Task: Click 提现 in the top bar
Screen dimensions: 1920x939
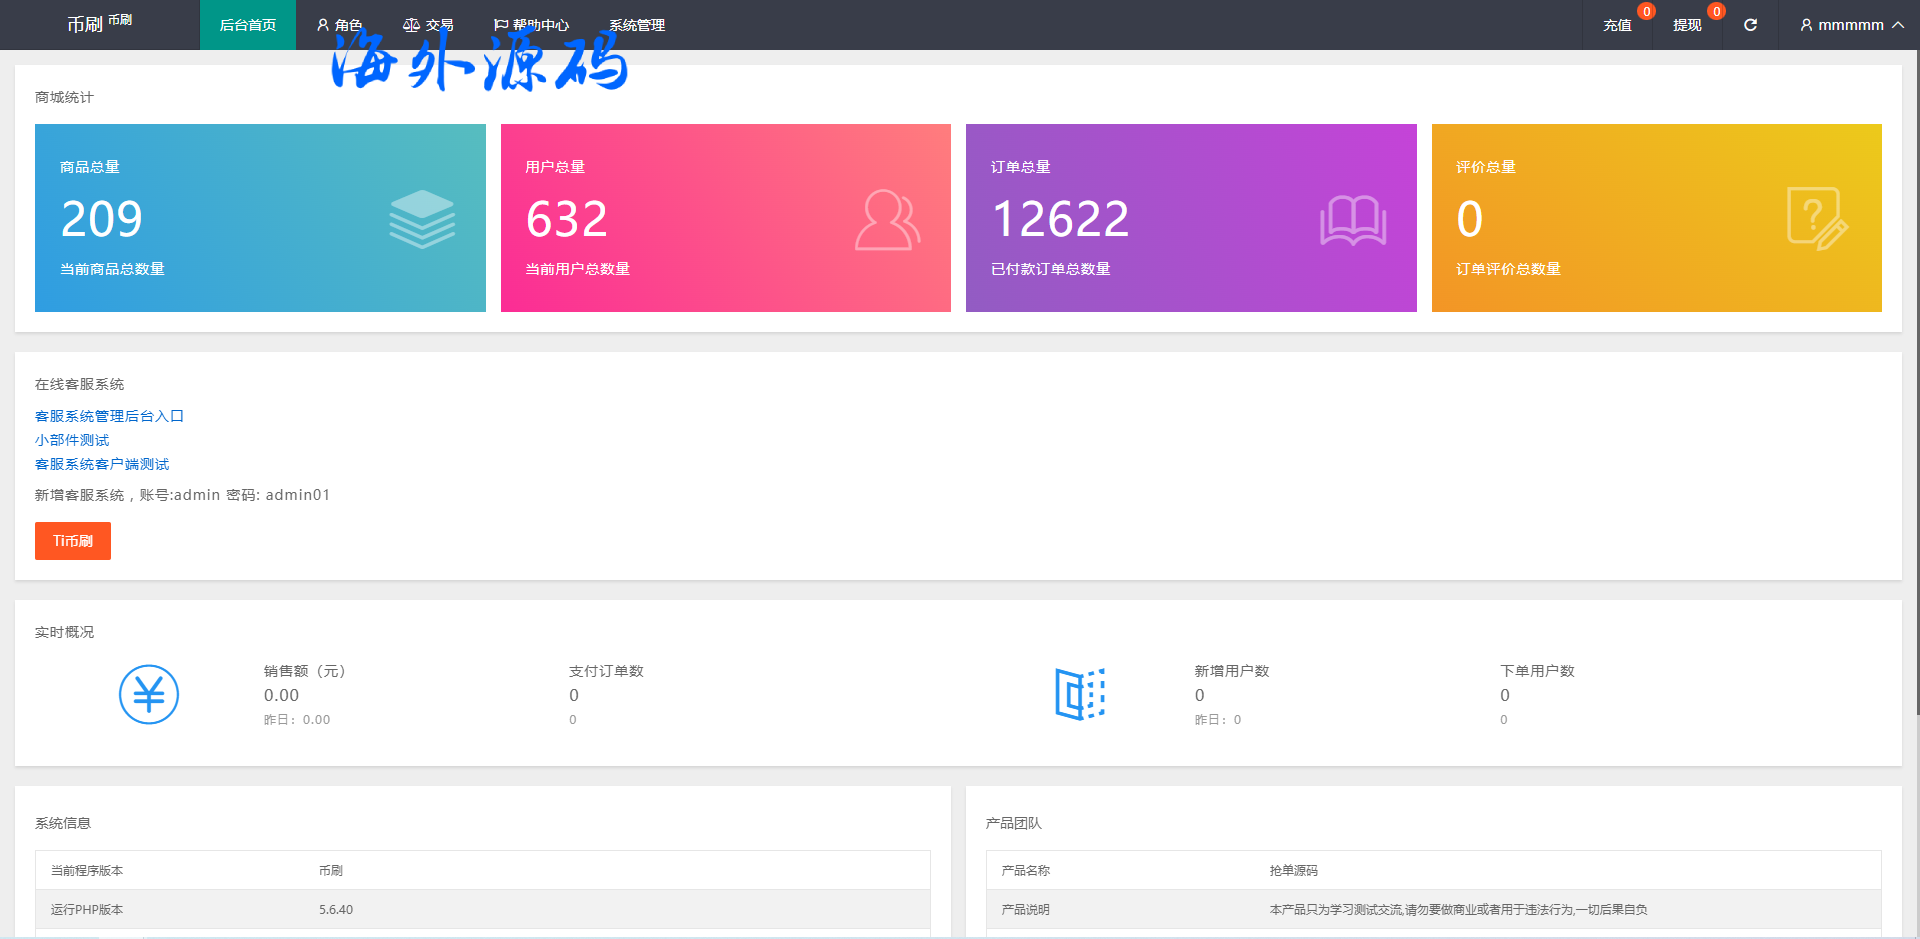Action: [1687, 25]
